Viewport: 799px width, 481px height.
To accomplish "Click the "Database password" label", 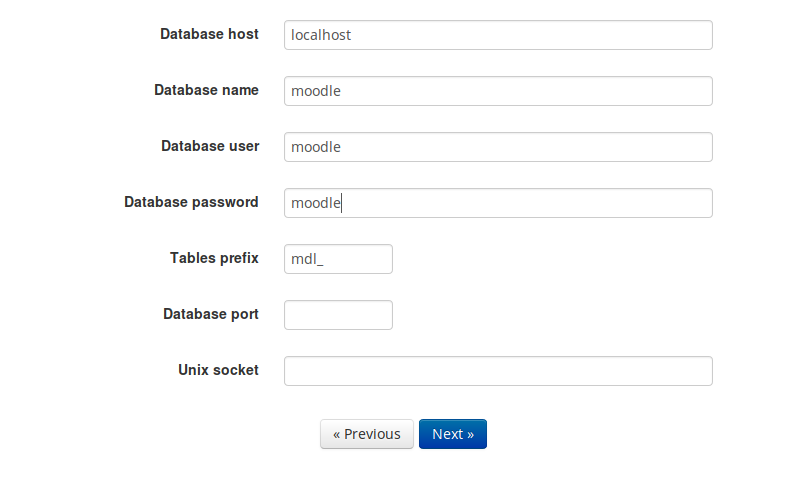I will (x=191, y=202).
